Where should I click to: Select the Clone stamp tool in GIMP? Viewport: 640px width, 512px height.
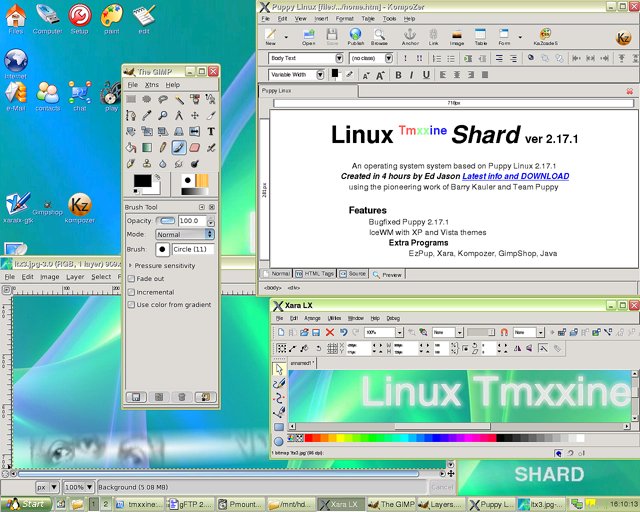click(147, 164)
